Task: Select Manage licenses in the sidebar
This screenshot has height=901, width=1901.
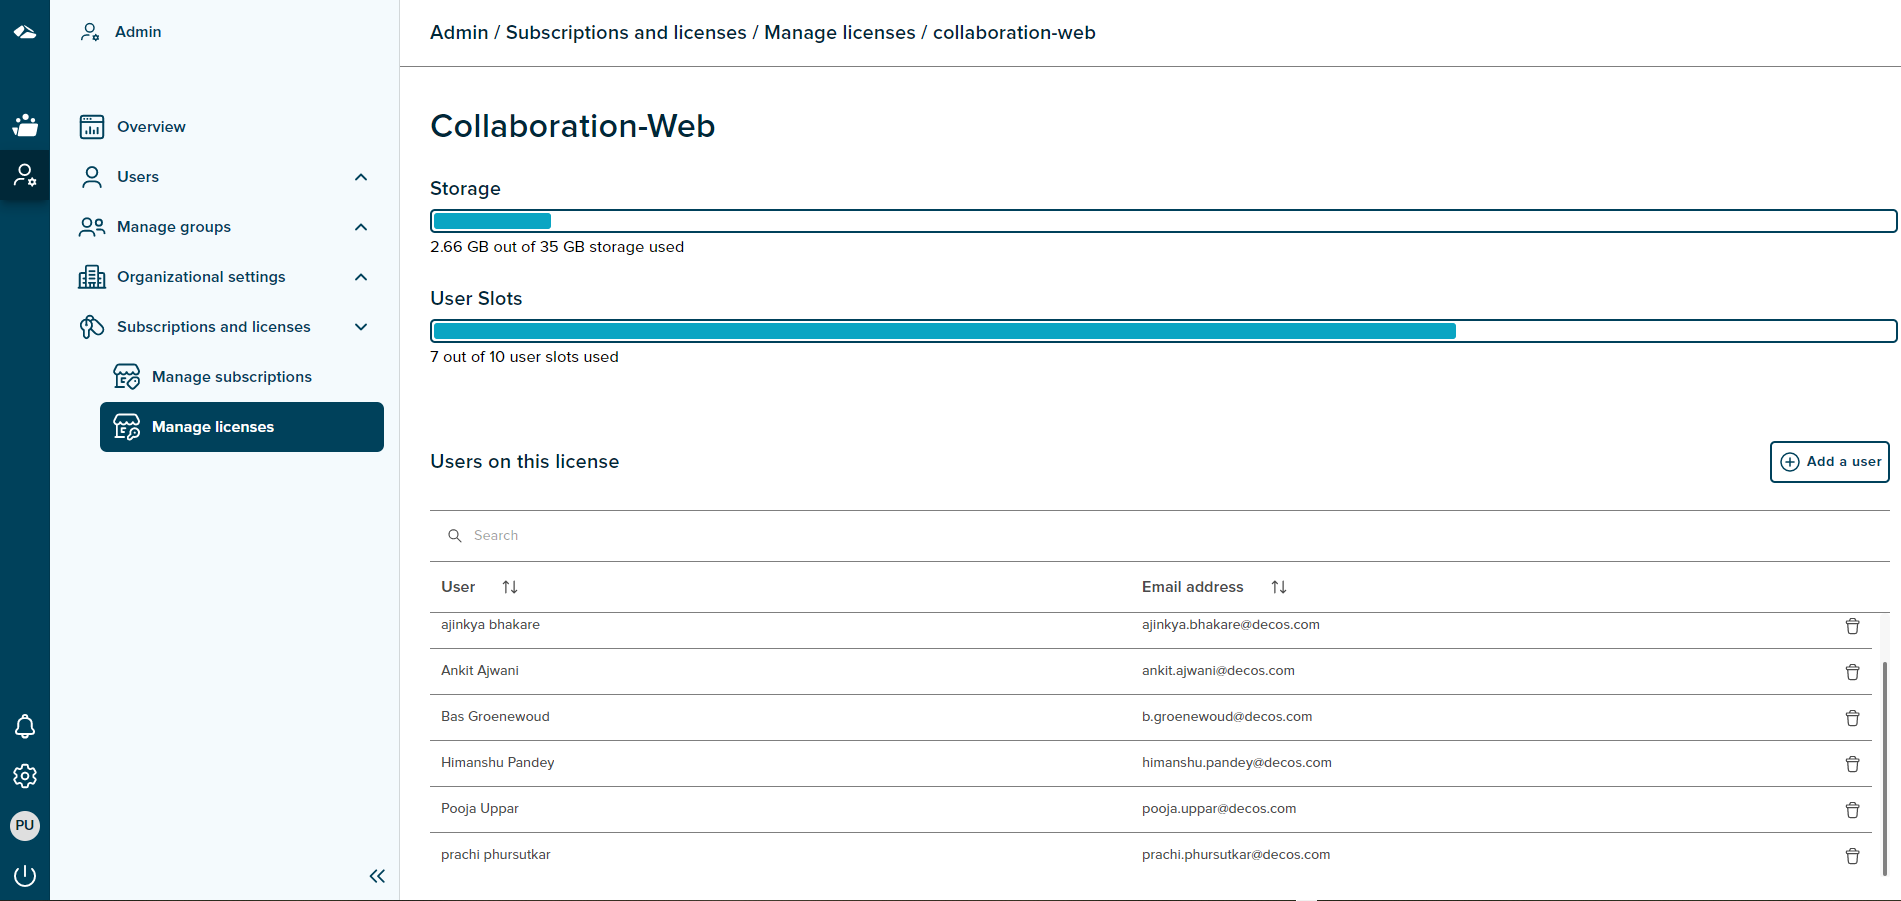Action: [212, 426]
